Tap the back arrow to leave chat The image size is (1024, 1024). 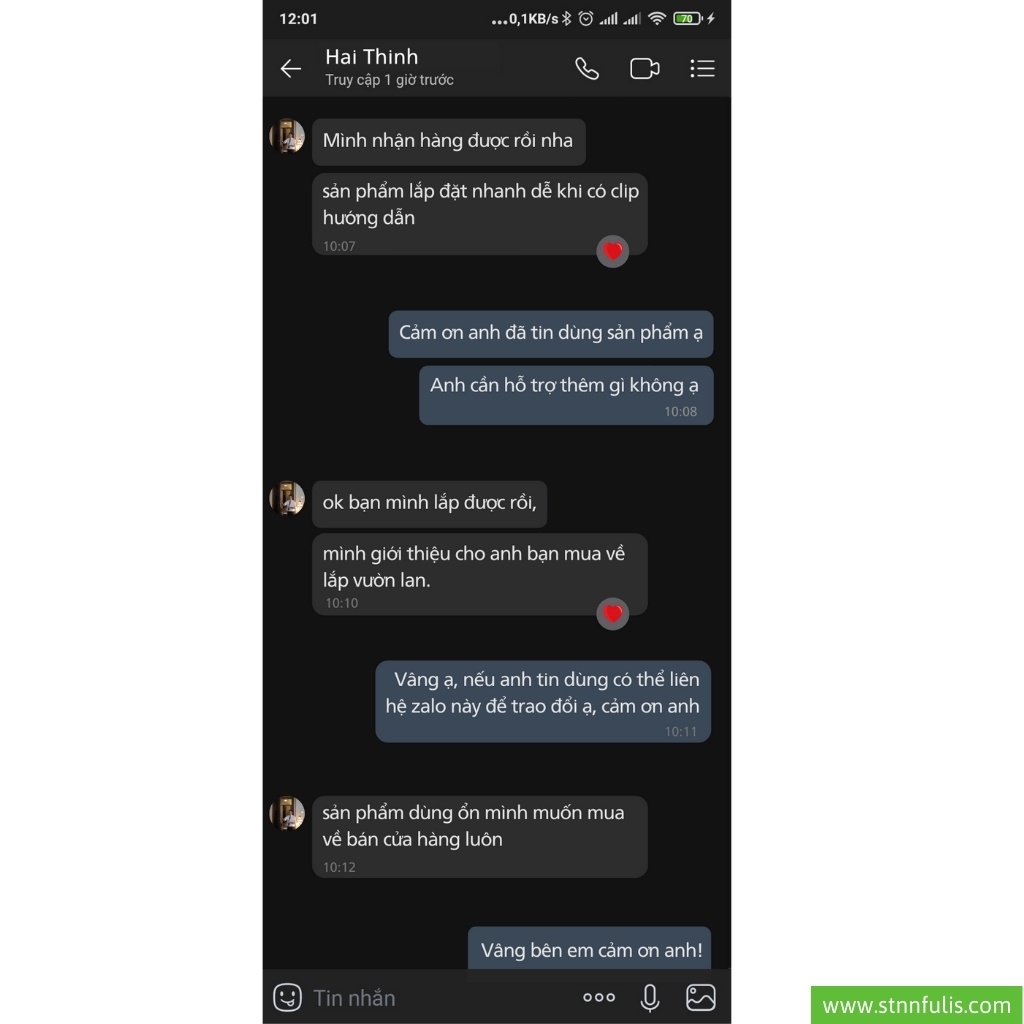[x=291, y=69]
